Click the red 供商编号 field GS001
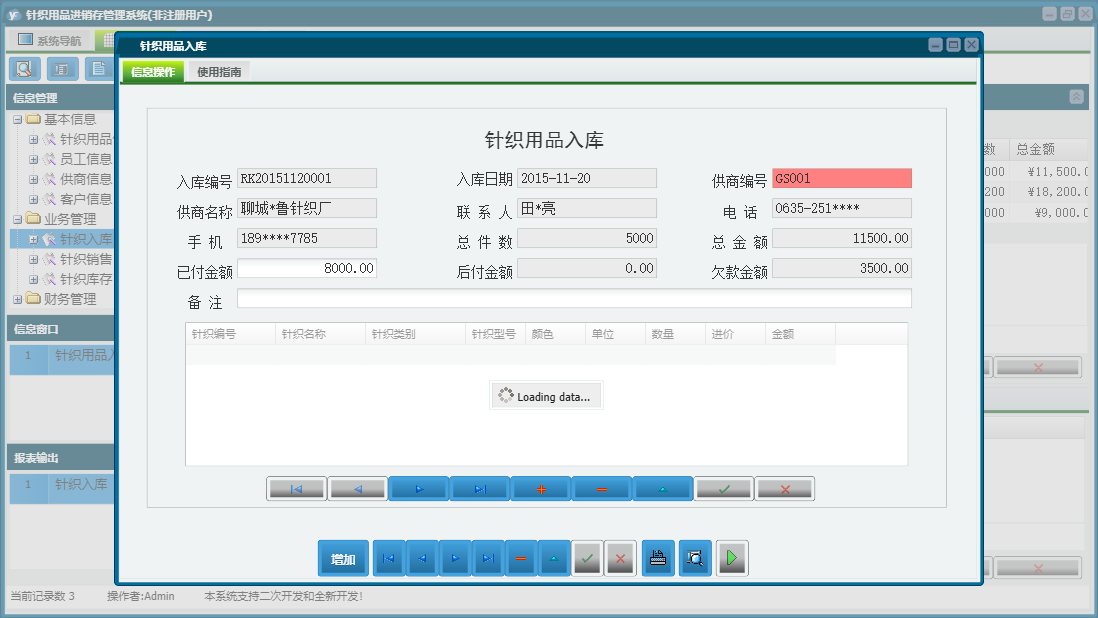The height and width of the screenshot is (618, 1098). point(841,179)
